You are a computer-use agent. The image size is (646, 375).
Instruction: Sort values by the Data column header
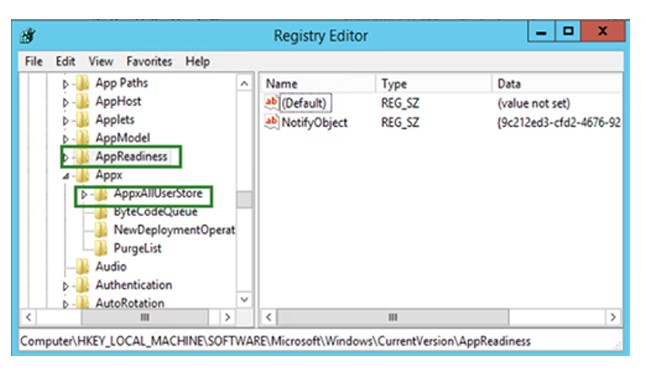click(557, 84)
